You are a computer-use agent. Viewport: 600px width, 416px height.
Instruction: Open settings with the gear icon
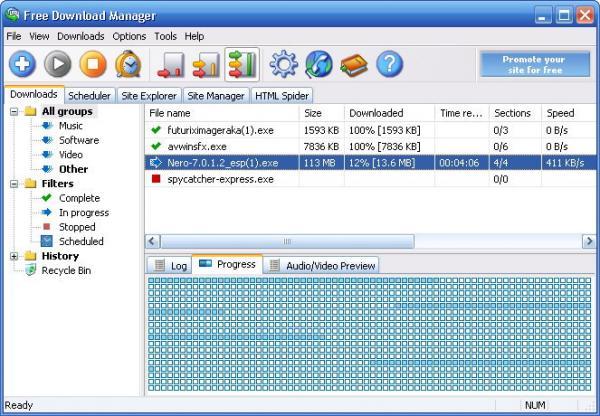tap(284, 64)
